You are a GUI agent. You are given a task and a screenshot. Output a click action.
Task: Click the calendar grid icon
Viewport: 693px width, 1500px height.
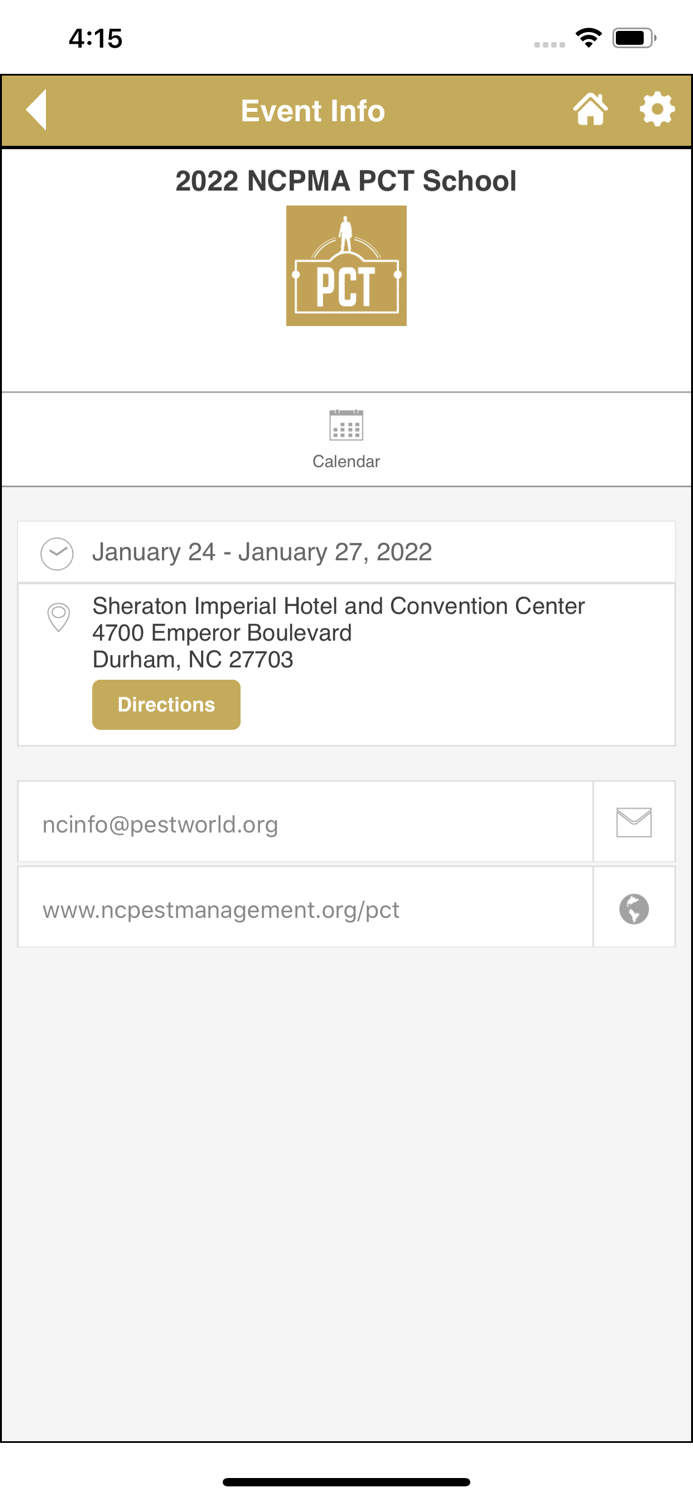pyautogui.click(x=346, y=426)
